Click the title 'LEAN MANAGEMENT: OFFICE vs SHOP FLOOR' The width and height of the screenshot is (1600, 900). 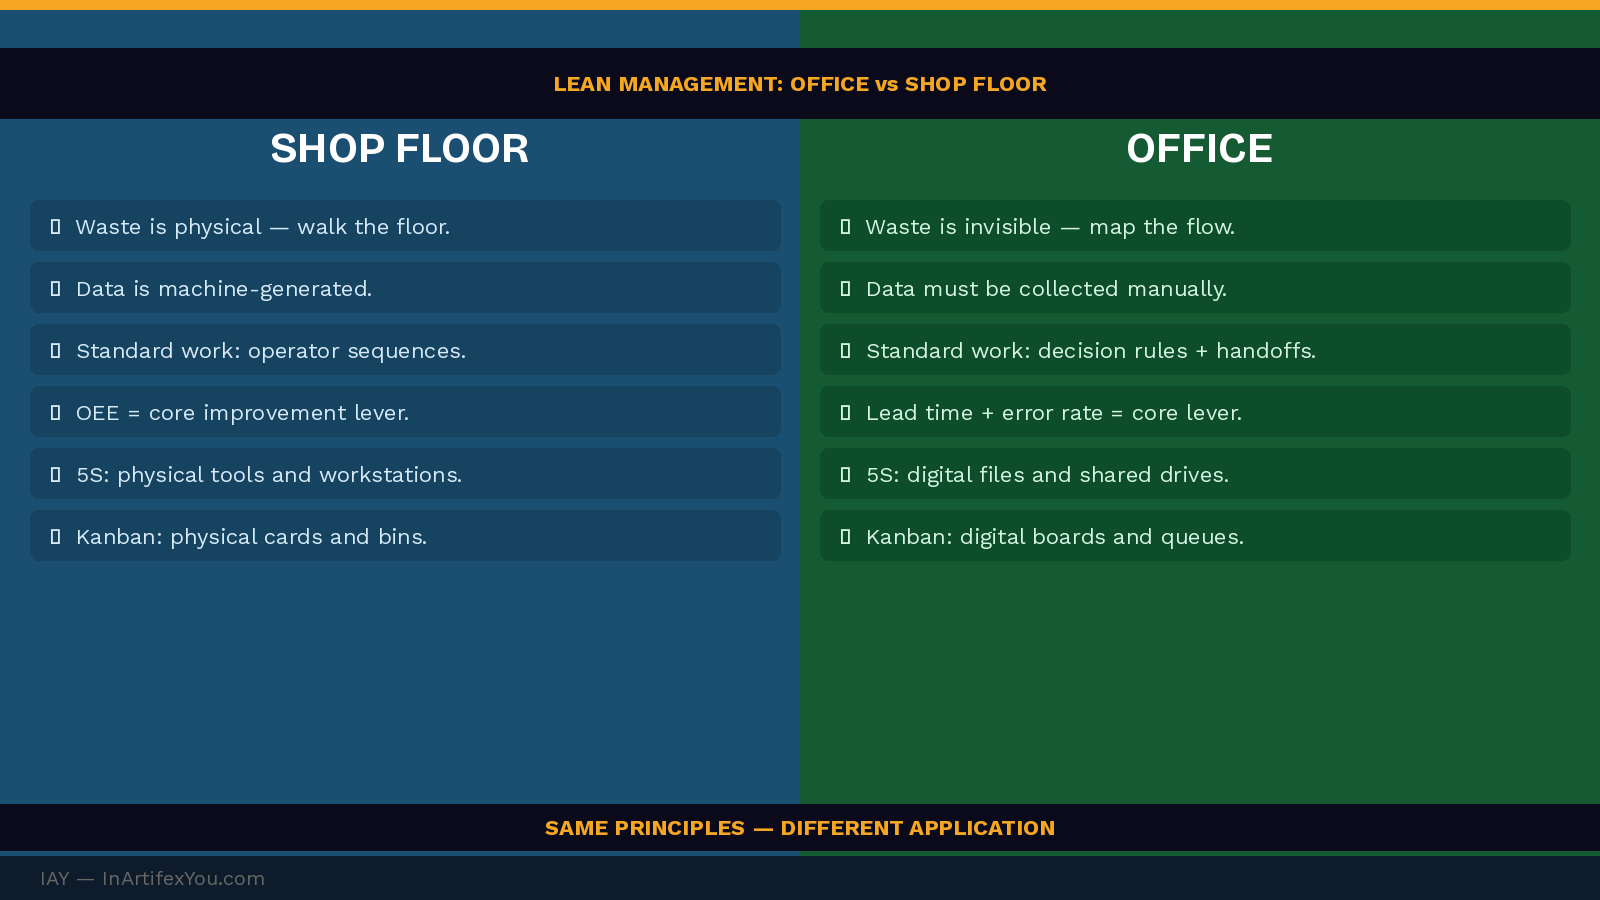pyautogui.click(x=800, y=84)
